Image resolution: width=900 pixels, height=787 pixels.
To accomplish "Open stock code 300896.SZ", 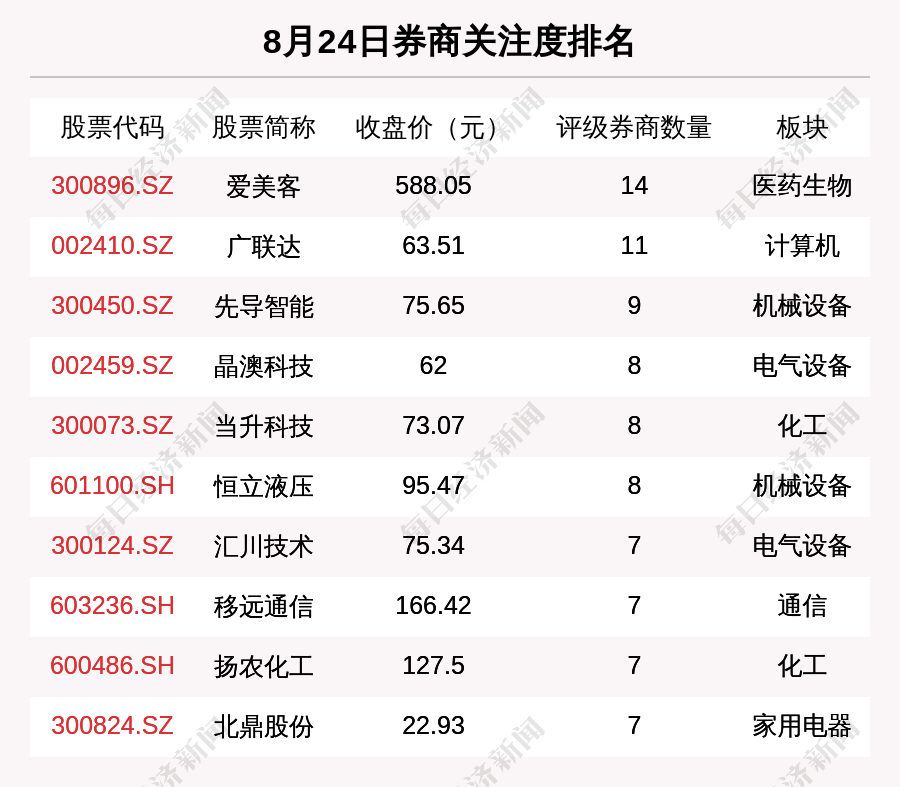I will pyautogui.click(x=112, y=186).
